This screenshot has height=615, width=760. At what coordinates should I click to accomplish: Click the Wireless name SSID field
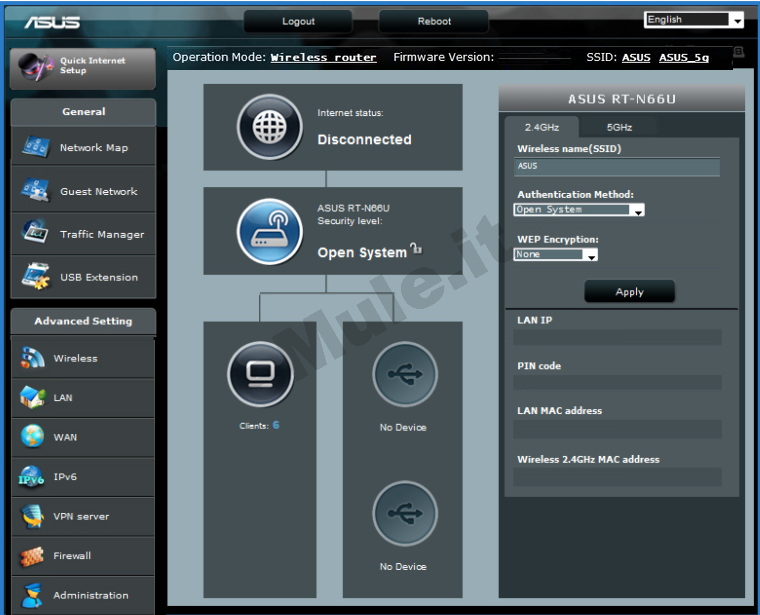coord(617,166)
